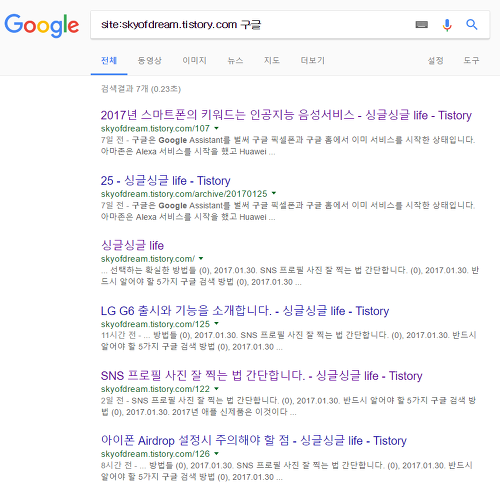Open 도구 search tools
The width and height of the screenshot is (500, 493).
pyautogui.click(x=471, y=60)
